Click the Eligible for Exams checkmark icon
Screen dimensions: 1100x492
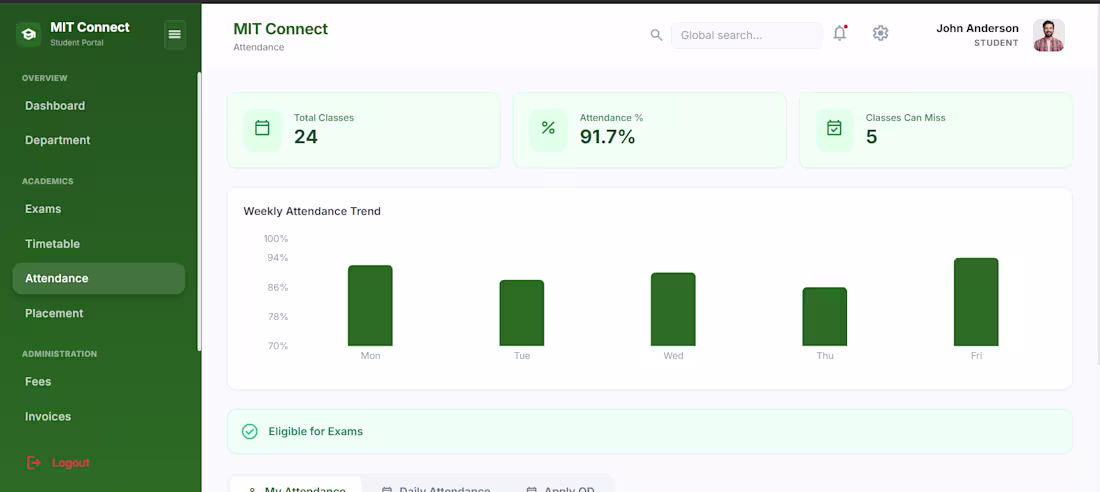[250, 432]
